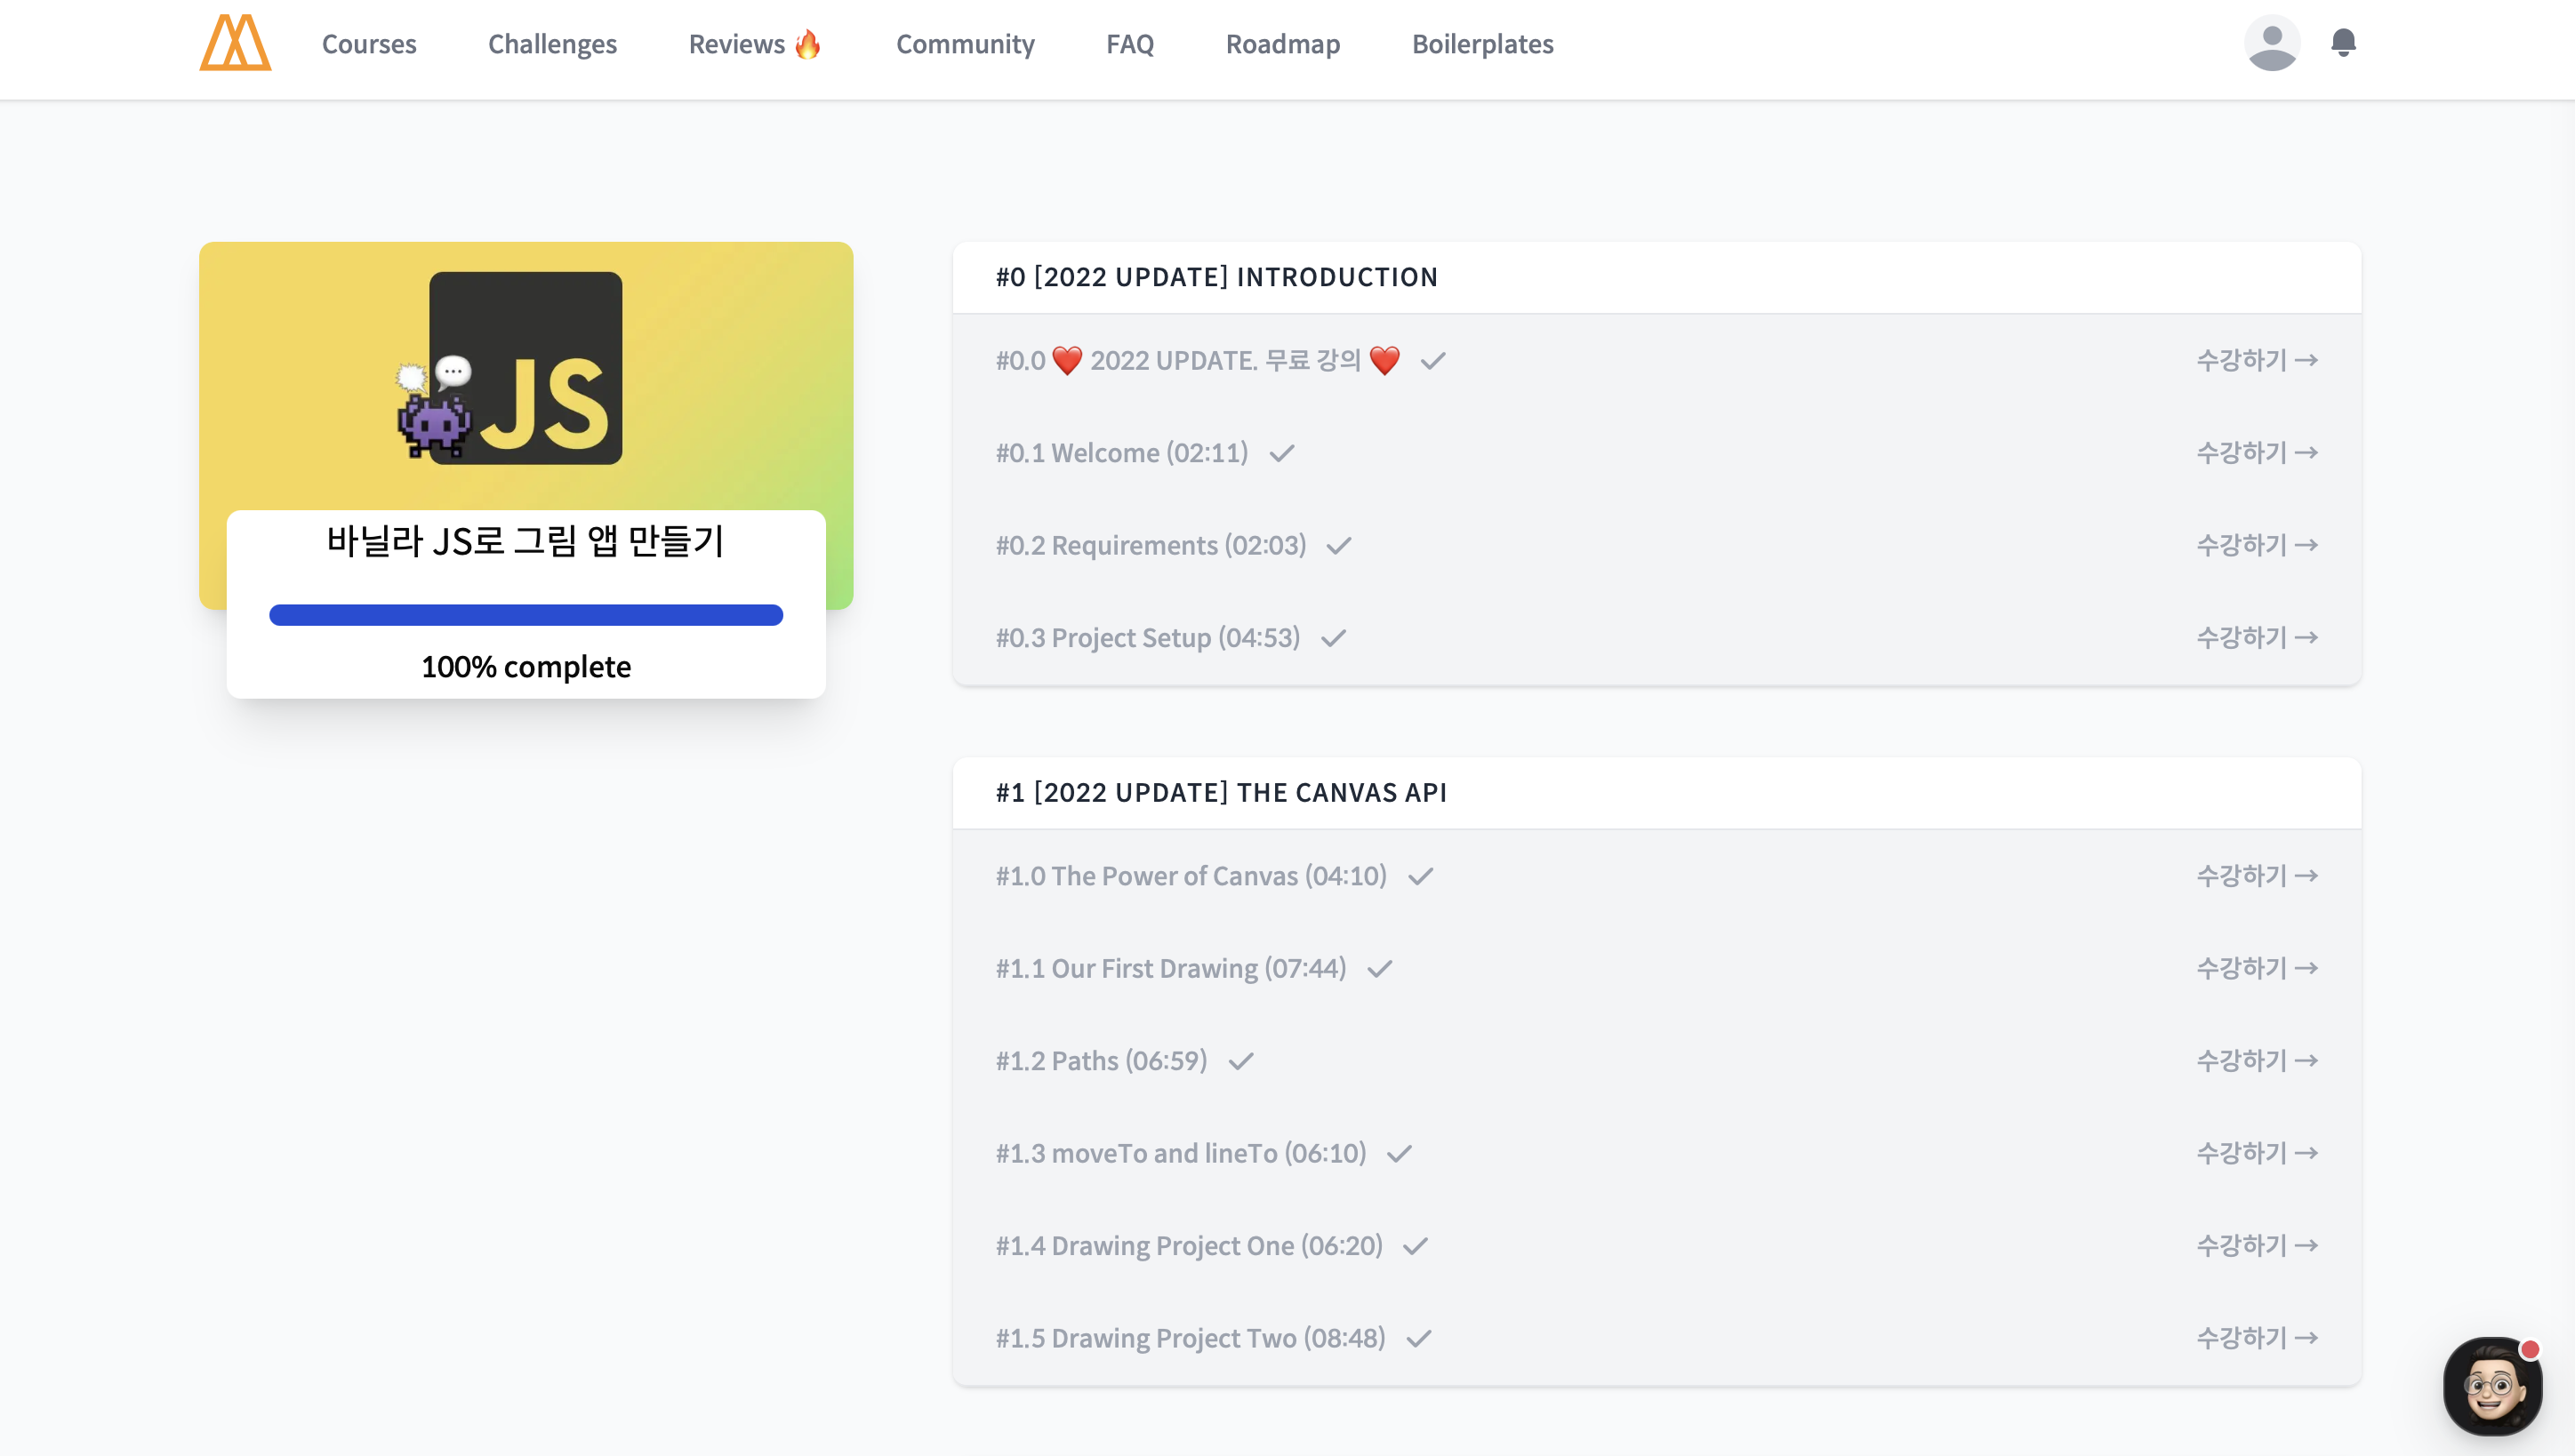Click the Nomad Coders logo
Viewport: 2575px width, 1456px height.
pos(235,44)
